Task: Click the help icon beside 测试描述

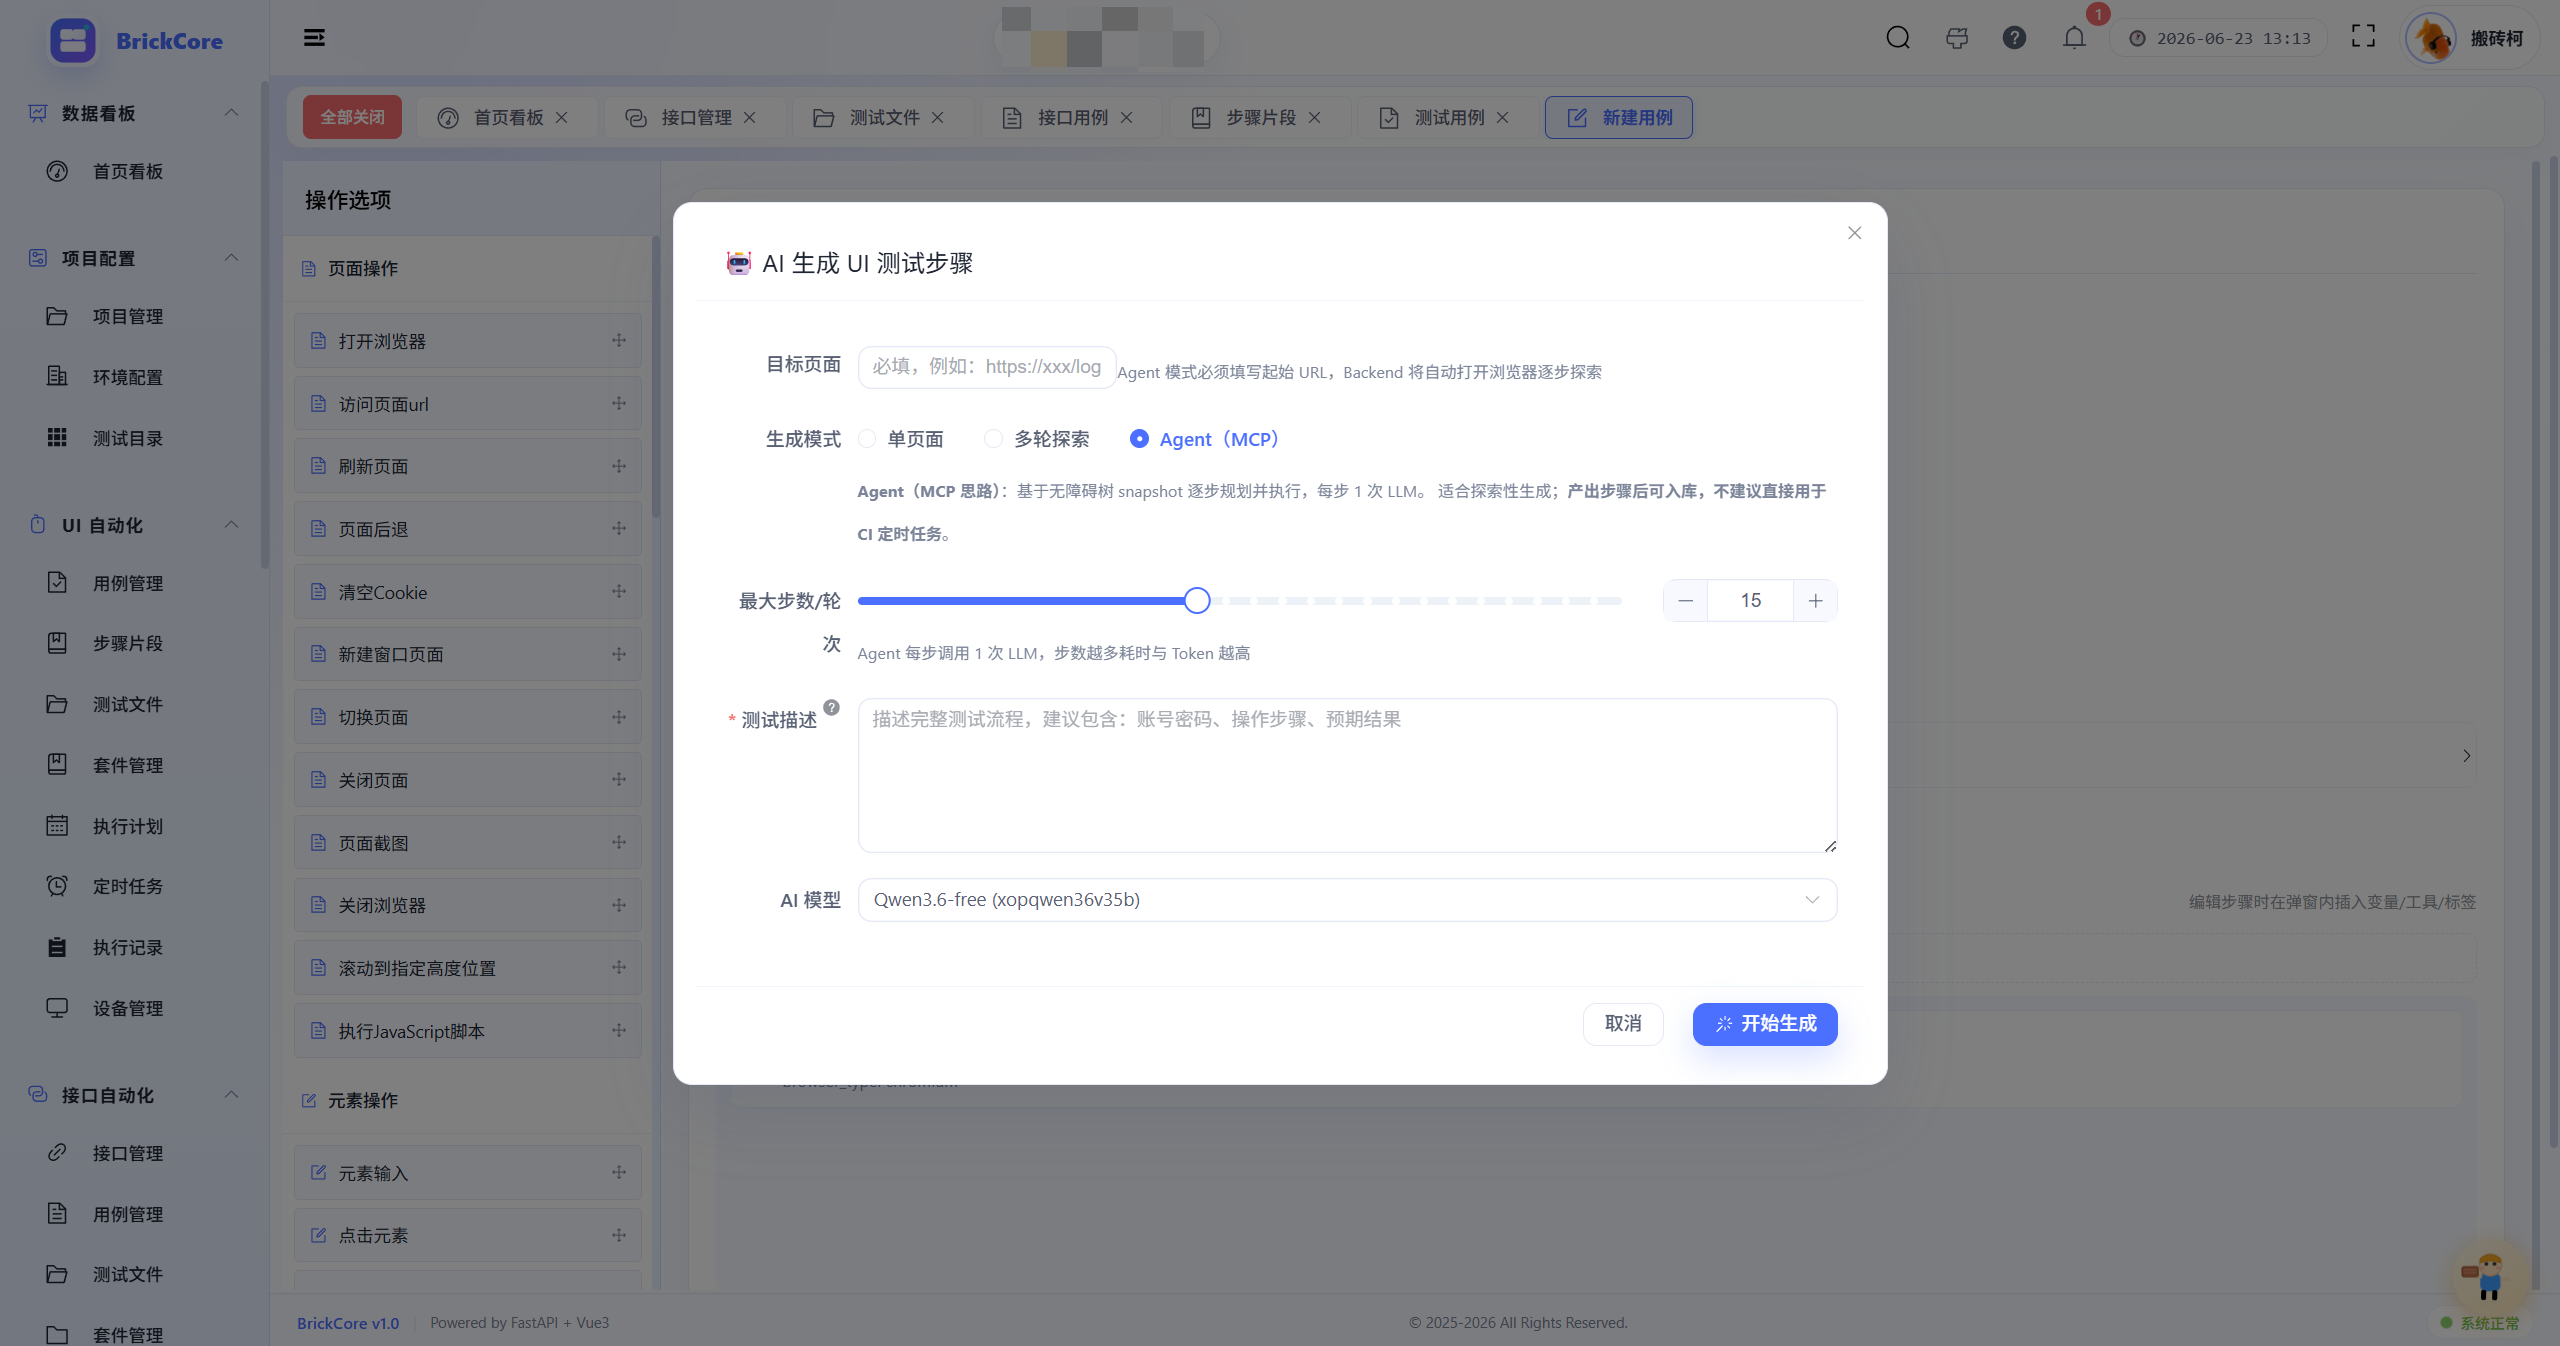Action: tap(831, 707)
